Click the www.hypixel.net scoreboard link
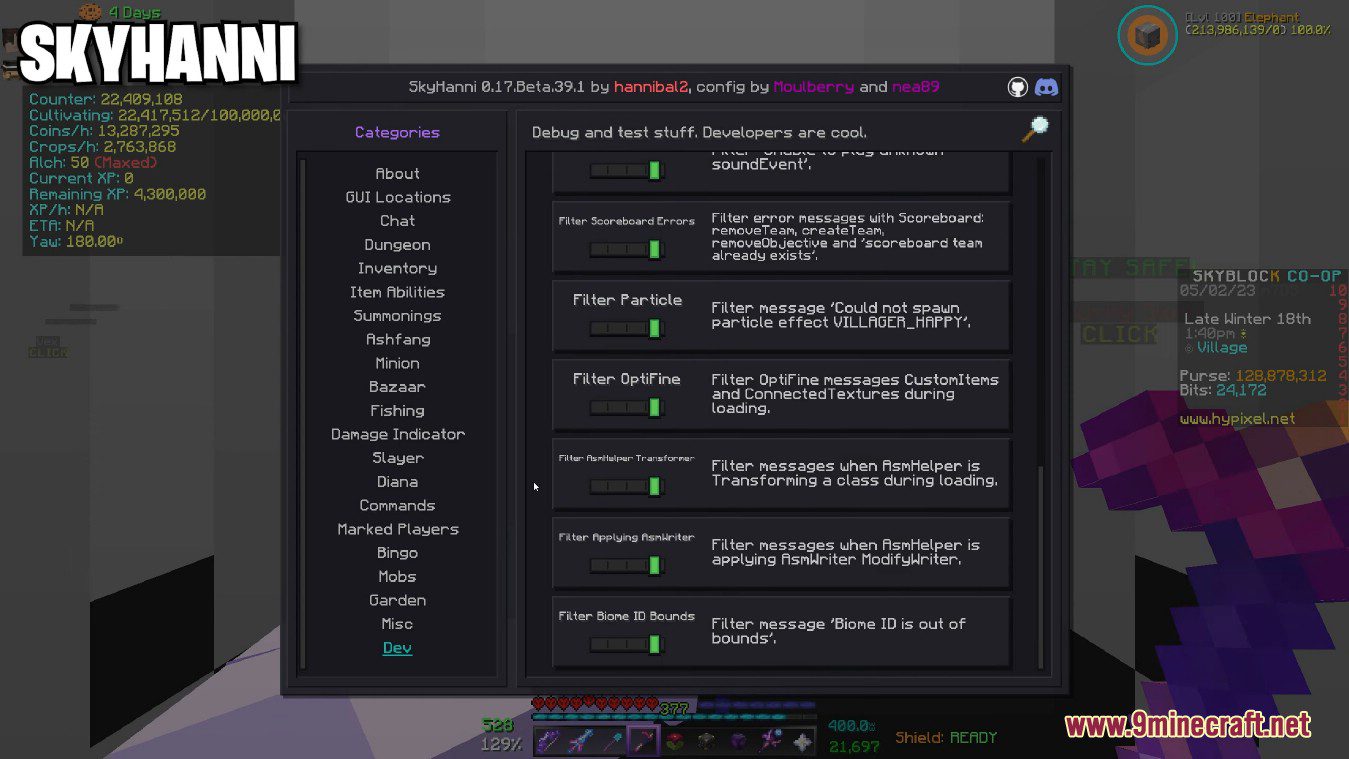 pos(1236,419)
